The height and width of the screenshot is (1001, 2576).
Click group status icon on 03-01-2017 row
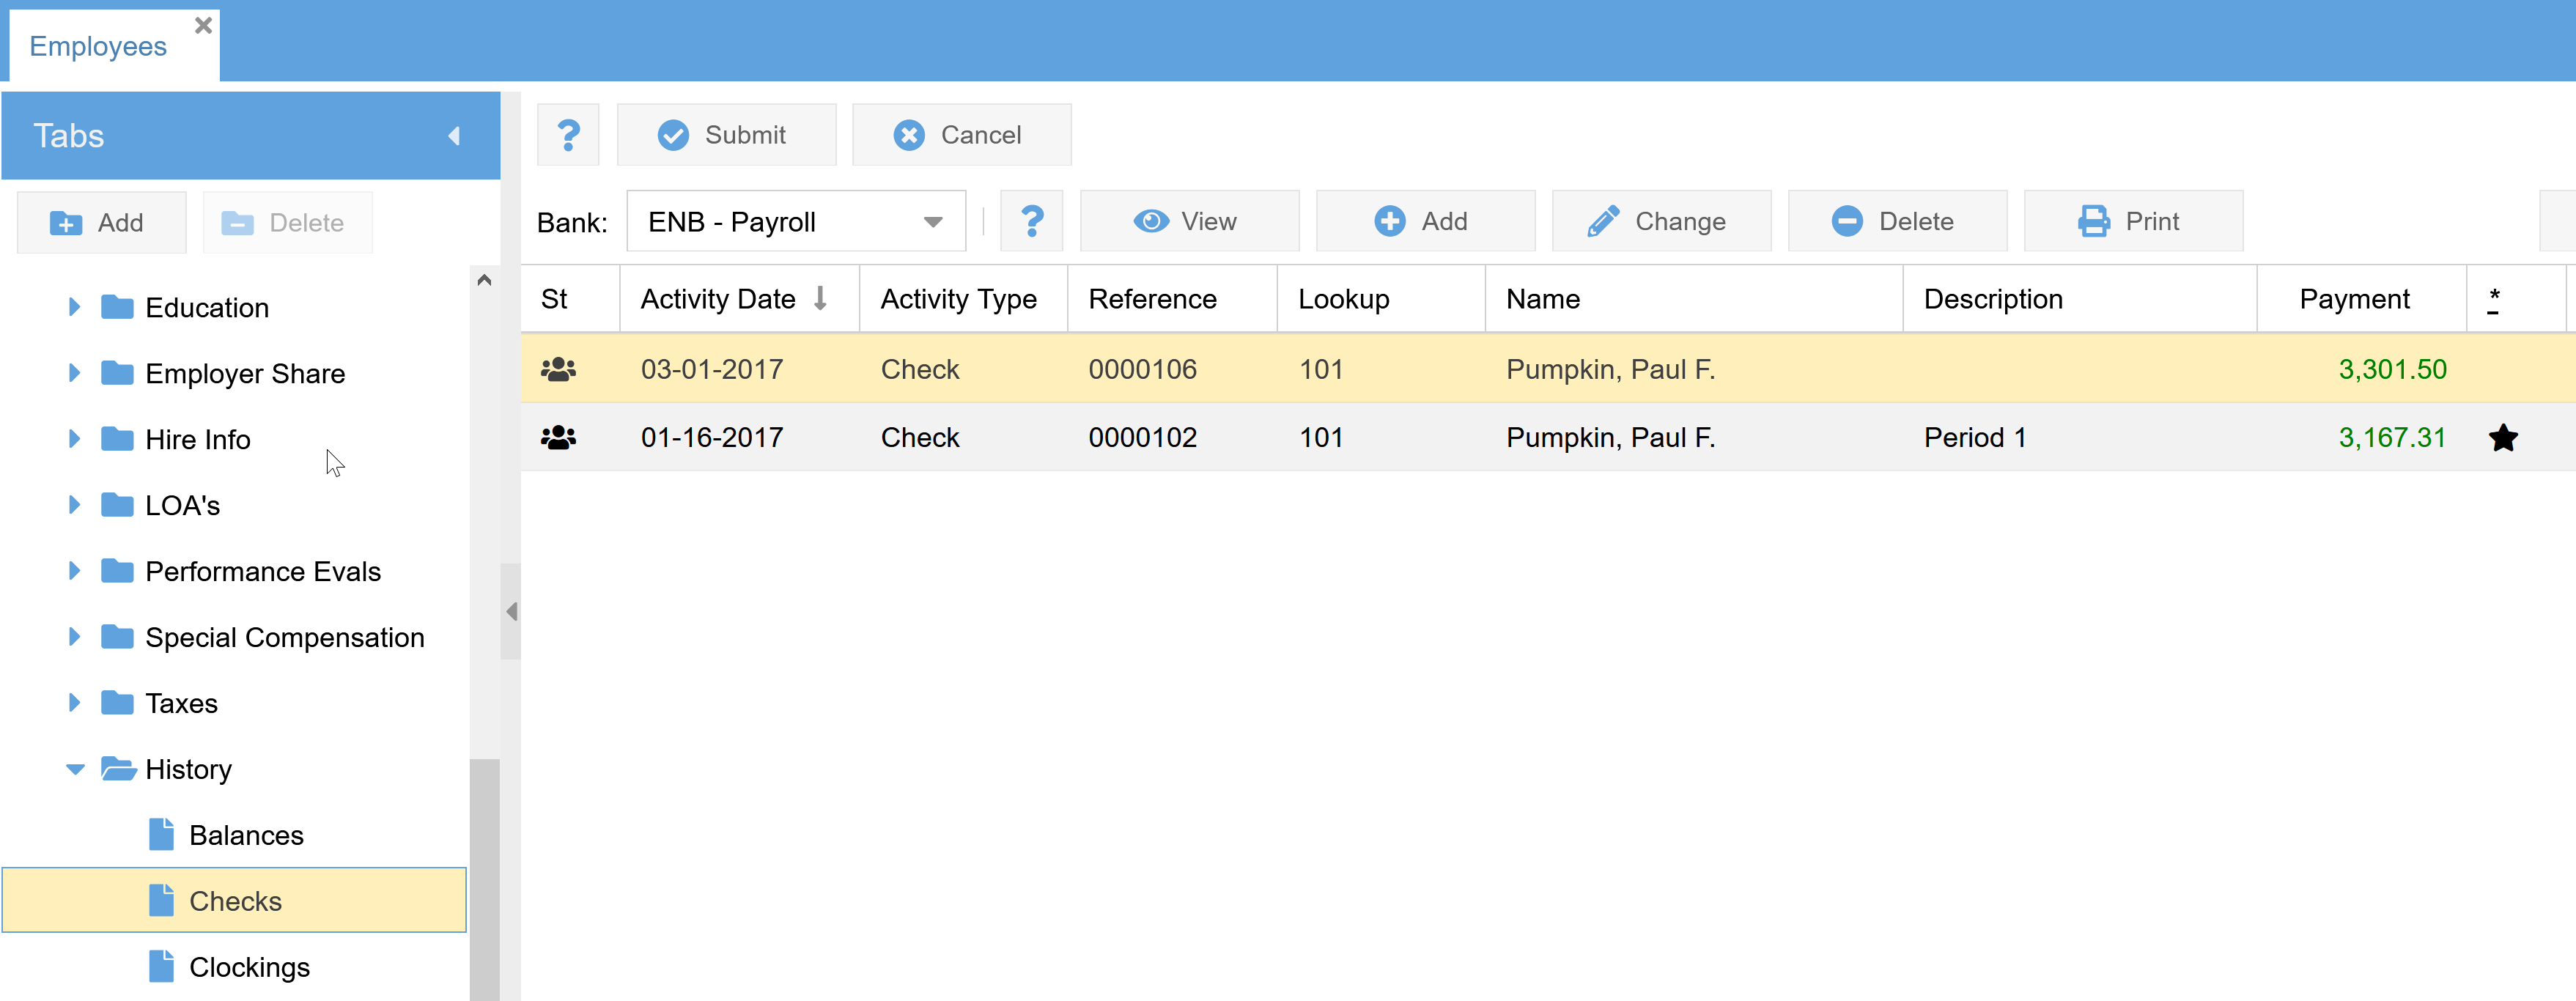click(558, 370)
